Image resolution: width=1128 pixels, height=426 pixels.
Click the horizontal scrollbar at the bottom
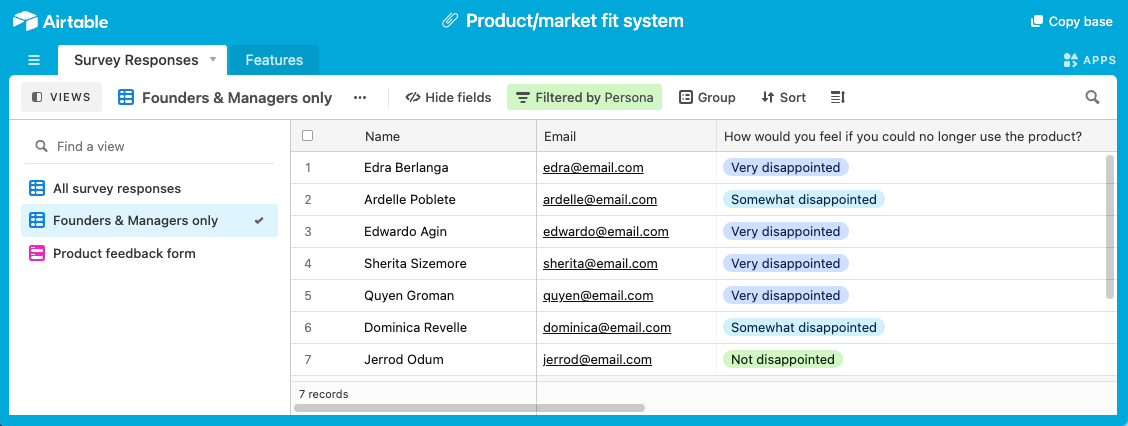(x=470, y=408)
